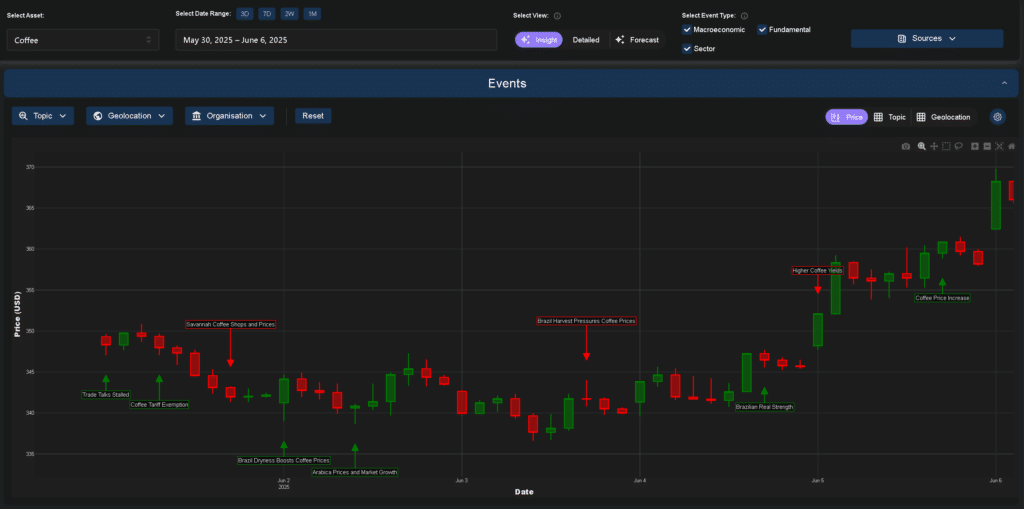Open the Topic filter dropdown
The height and width of the screenshot is (509, 1024).
(x=43, y=116)
